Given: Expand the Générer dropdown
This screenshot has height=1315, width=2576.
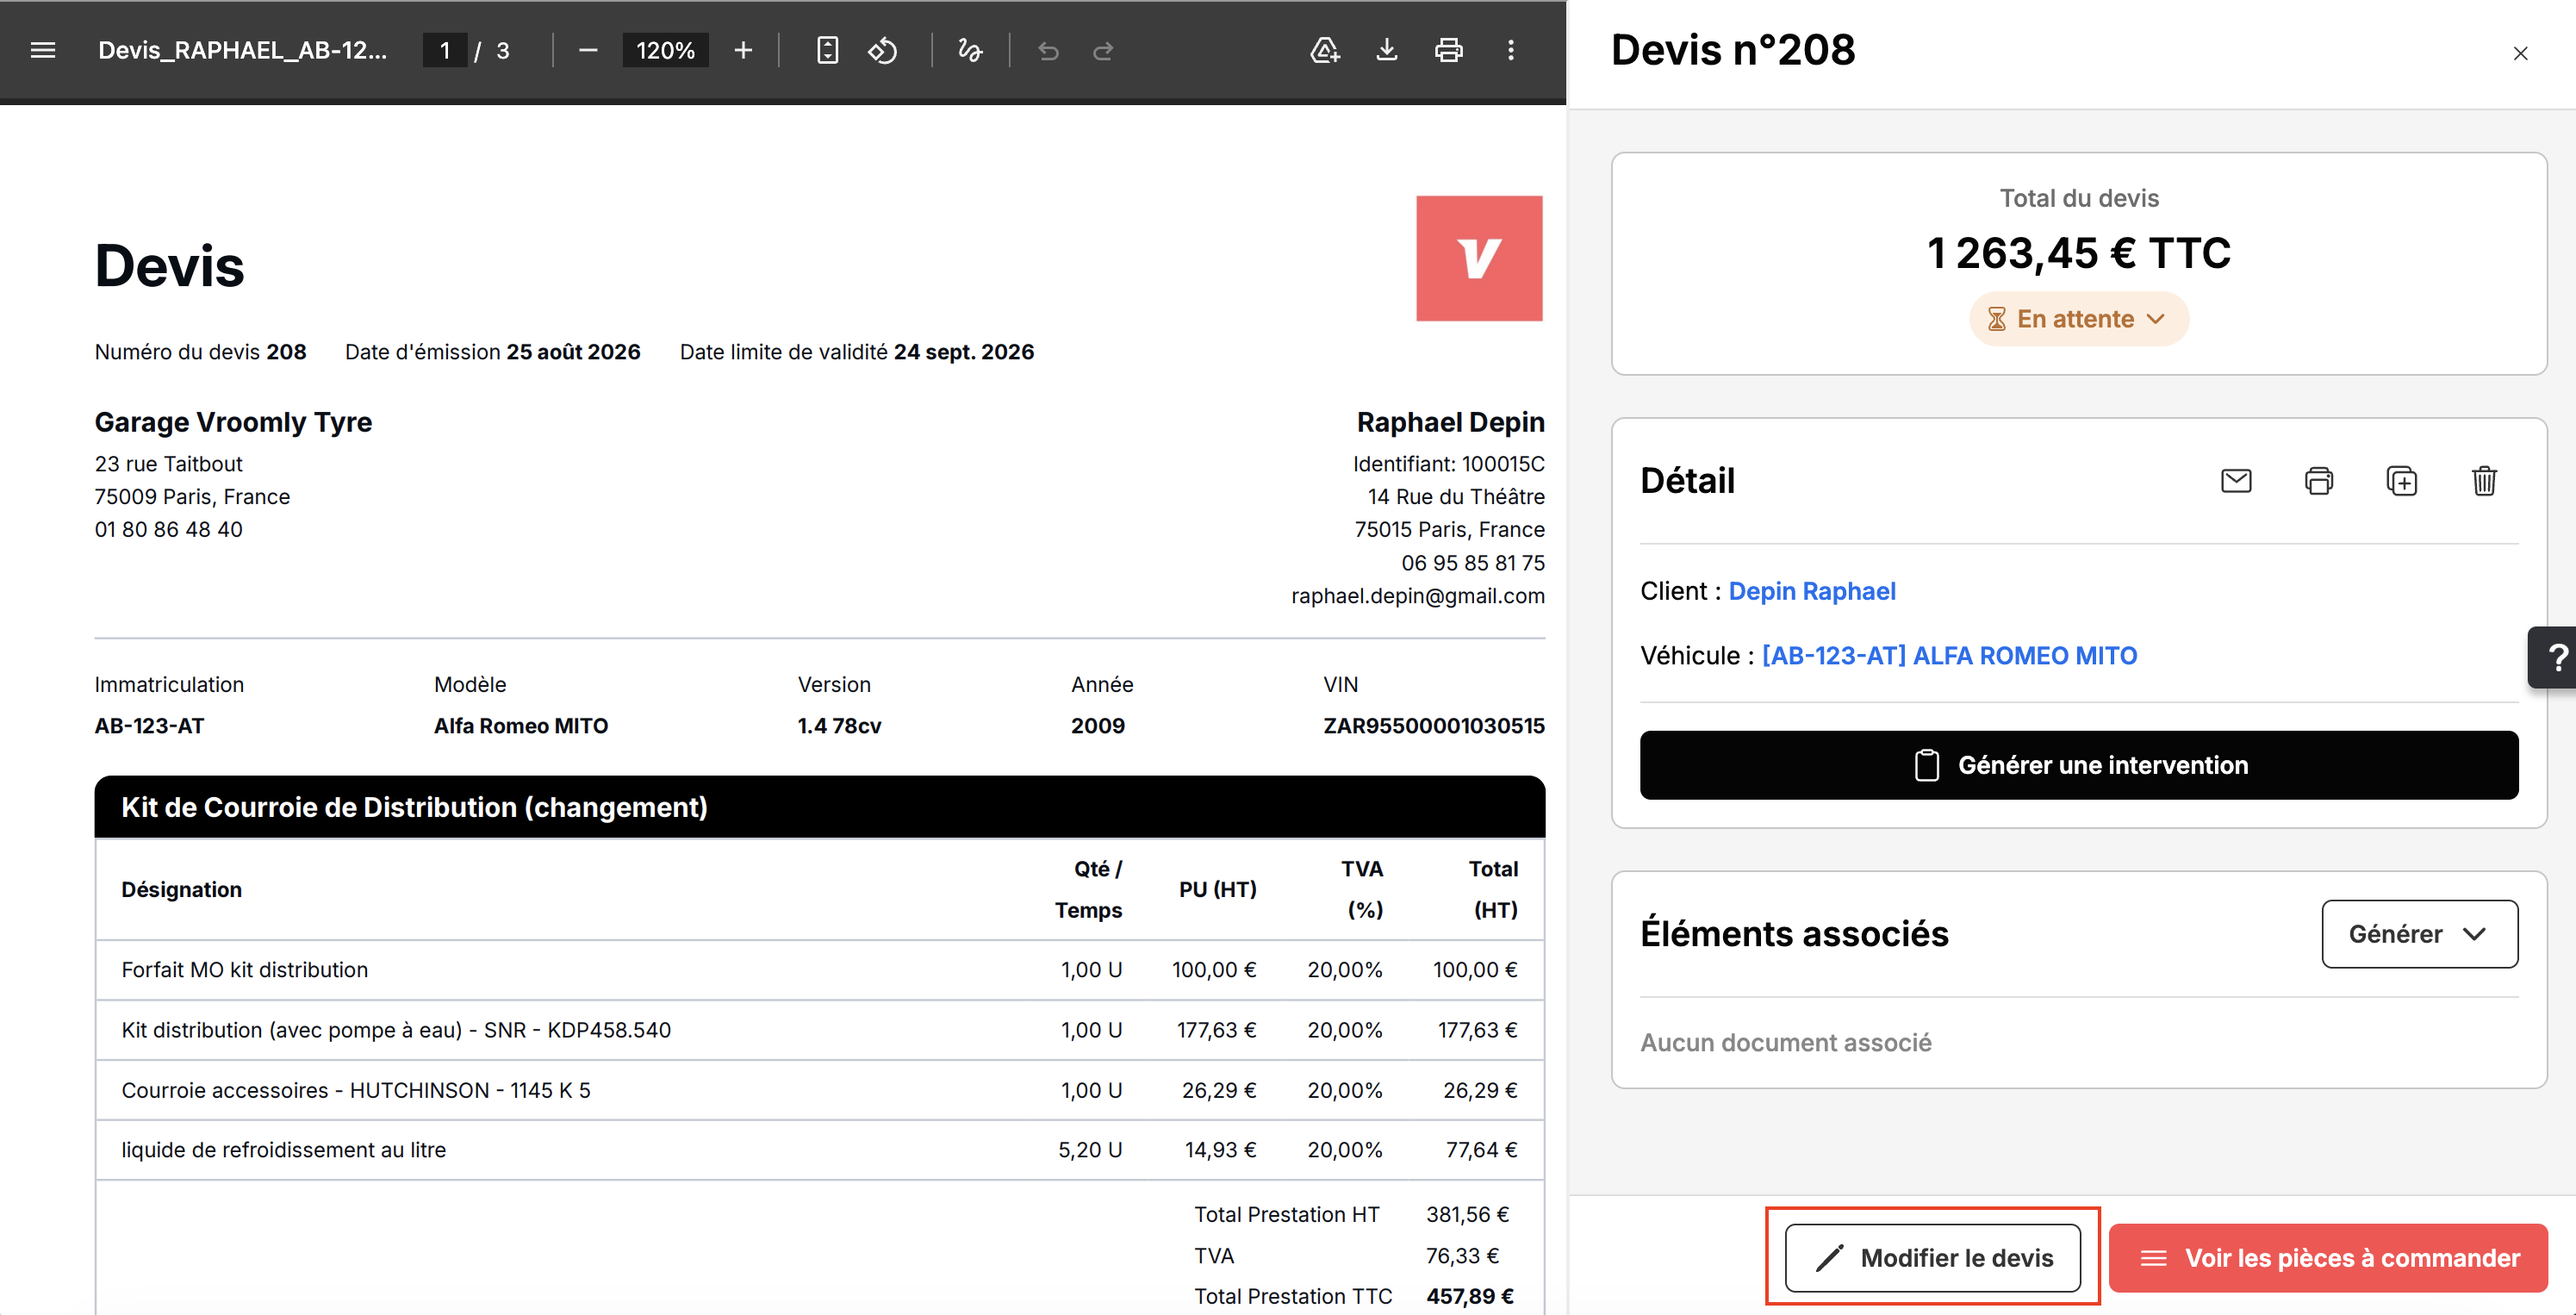Looking at the screenshot, I should (x=2419, y=934).
